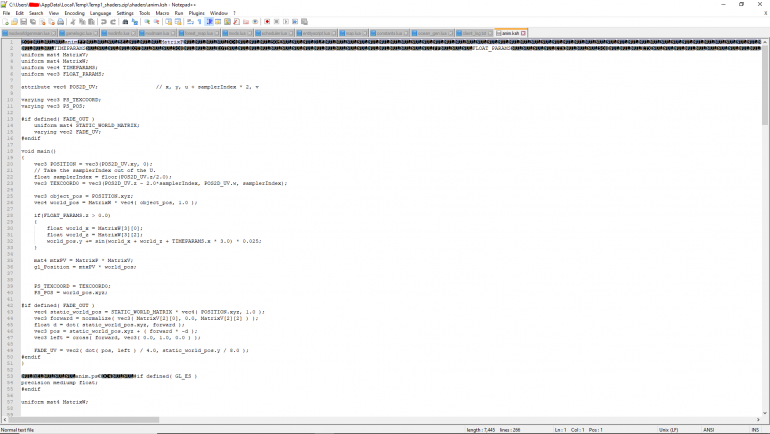
Task: Redo the action via toolbar arrow
Action: [x=113, y=22]
